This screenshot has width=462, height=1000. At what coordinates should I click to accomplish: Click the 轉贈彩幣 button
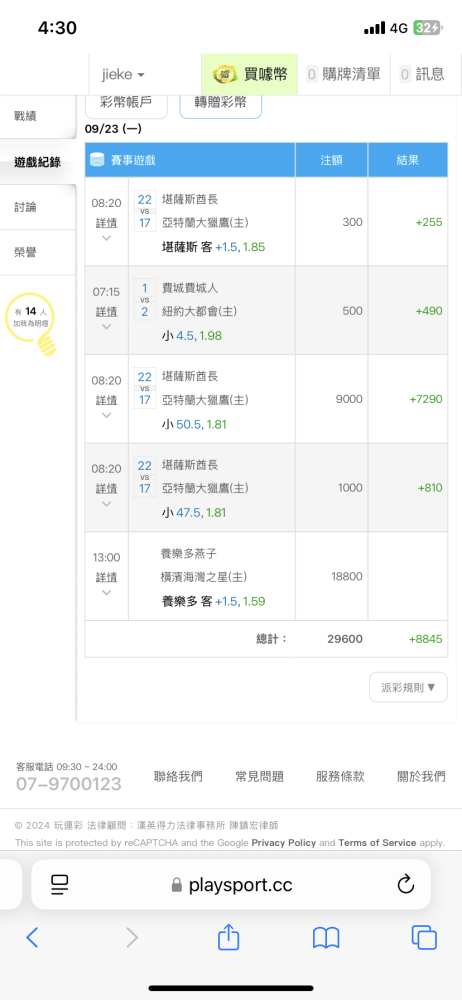(x=221, y=103)
